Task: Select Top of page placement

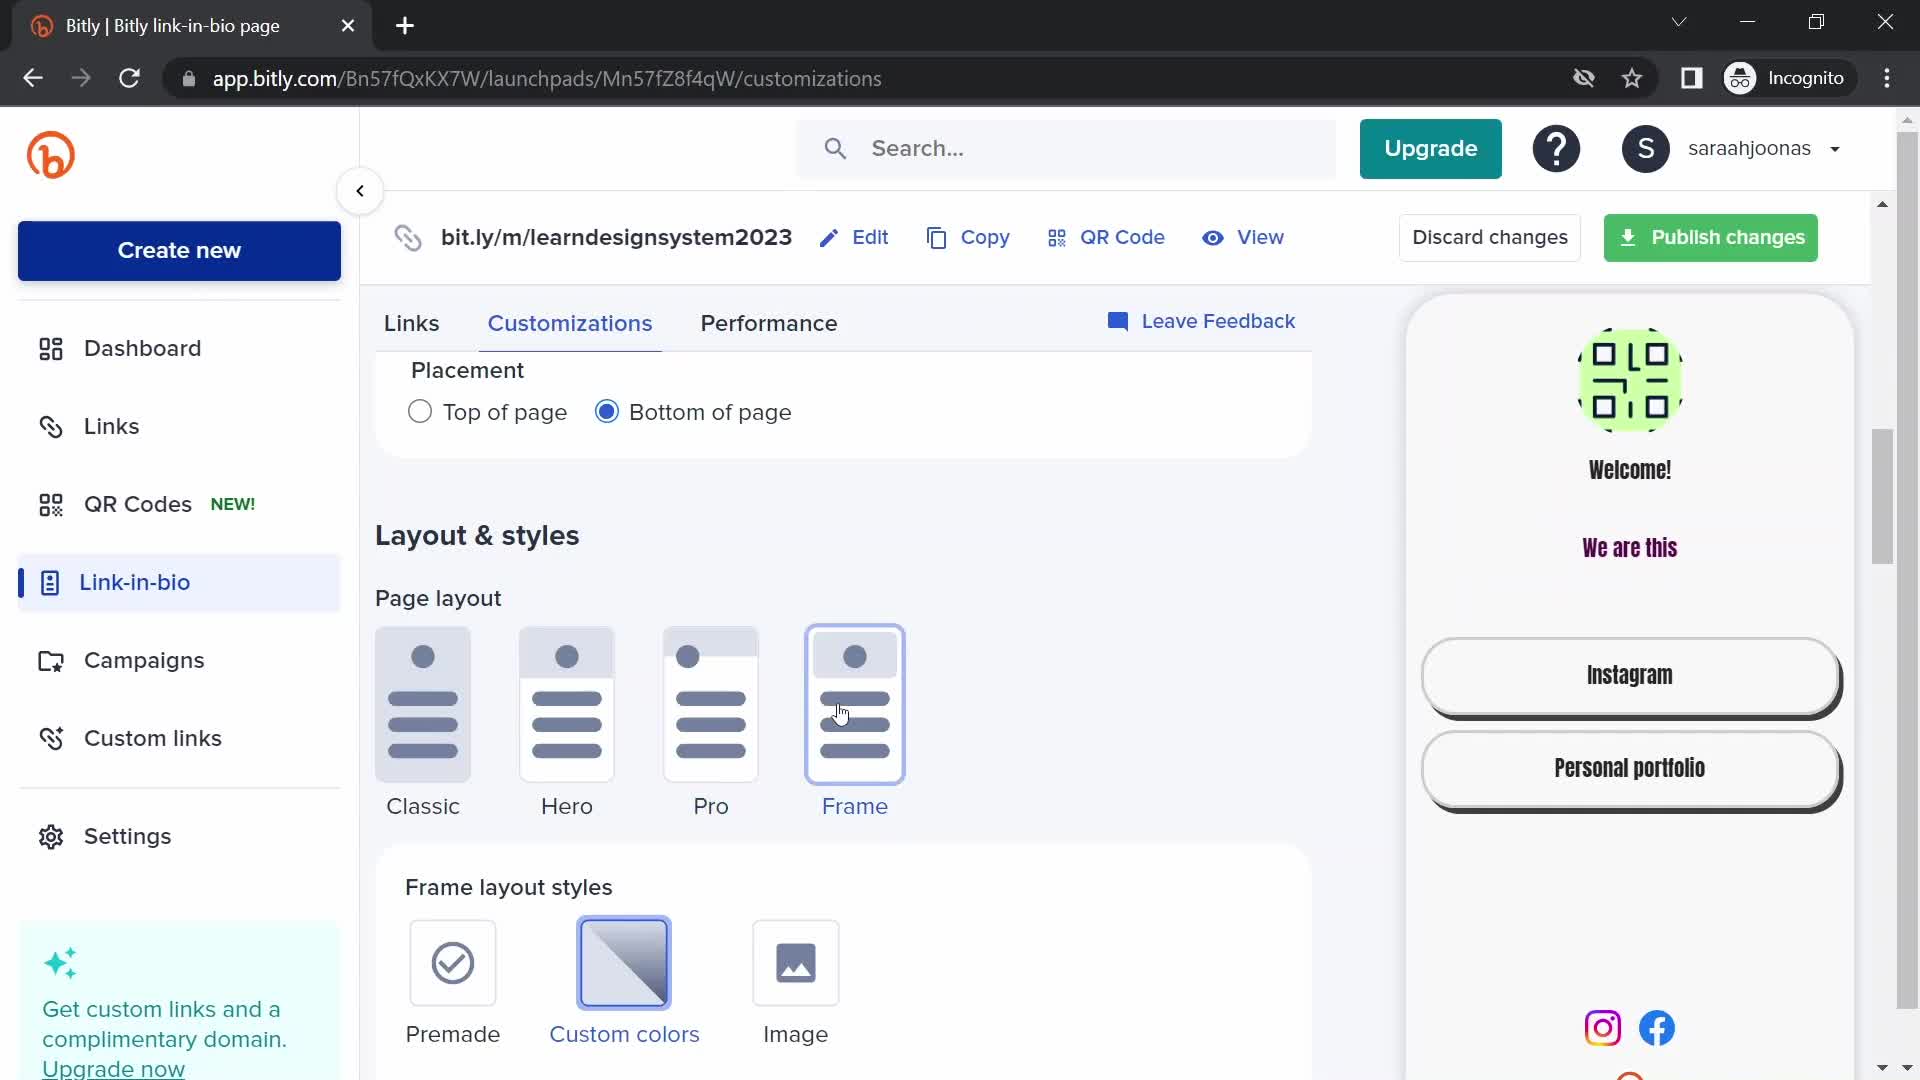Action: tap(420, 412)
